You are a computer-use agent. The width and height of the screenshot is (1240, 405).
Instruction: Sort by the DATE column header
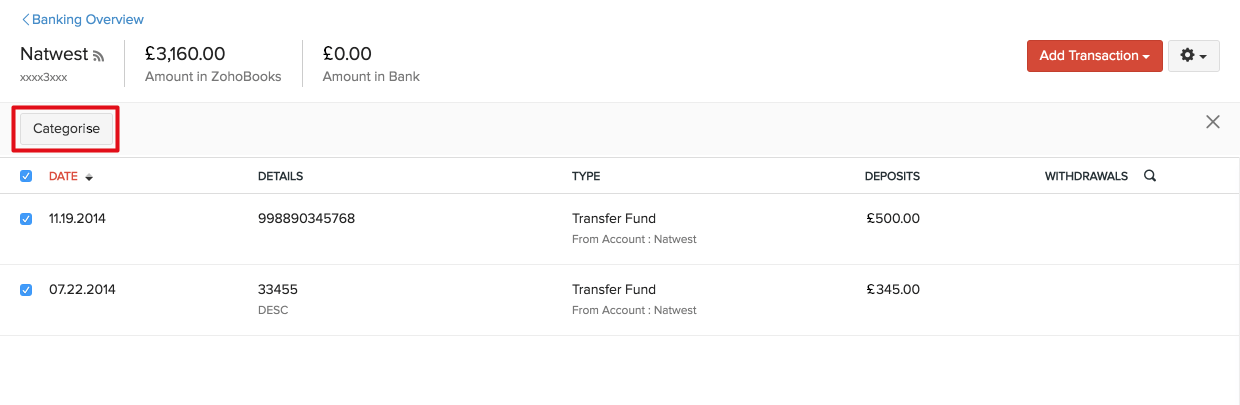63,176
